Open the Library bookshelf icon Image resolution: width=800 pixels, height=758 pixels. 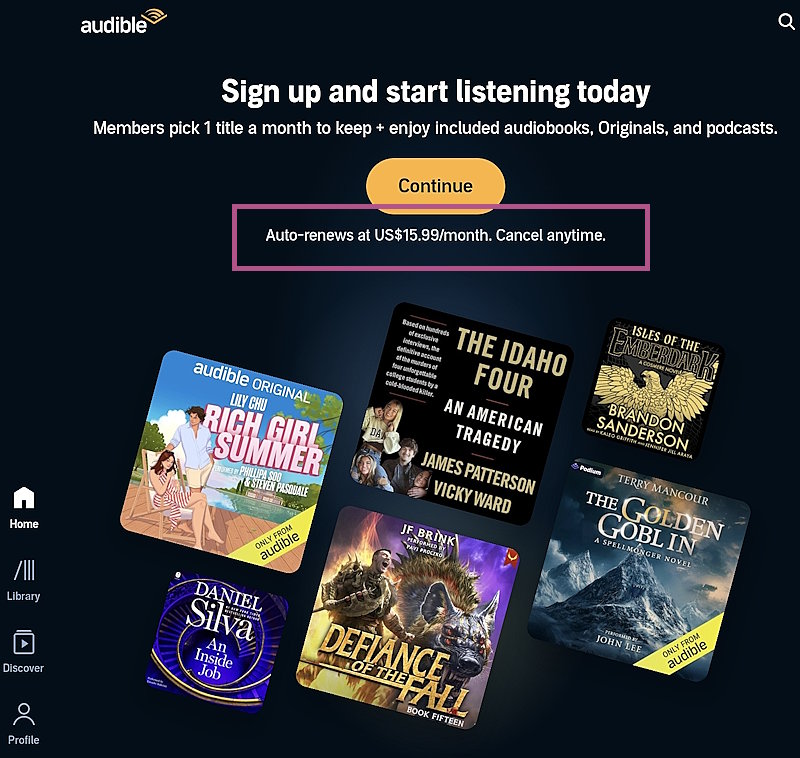point(24,570)
